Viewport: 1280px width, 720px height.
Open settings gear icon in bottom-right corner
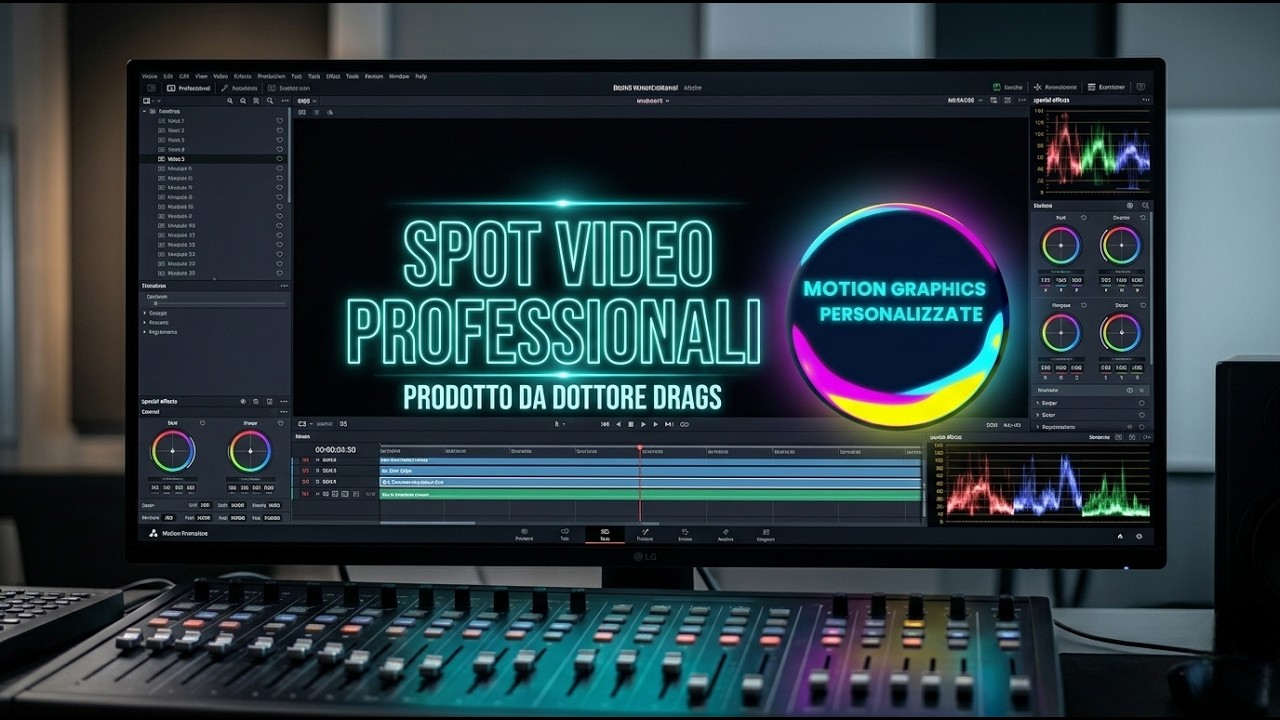click(1139, 536)
